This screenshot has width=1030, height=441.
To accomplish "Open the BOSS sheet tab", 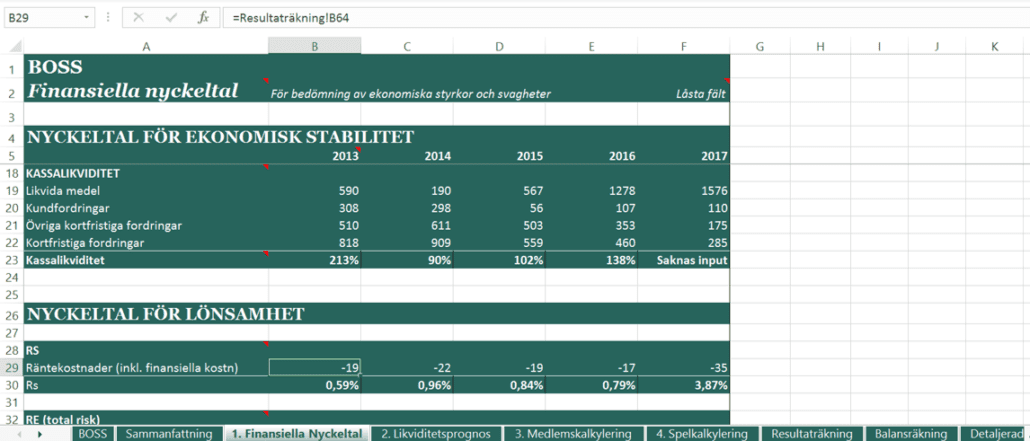I will 92,434.
